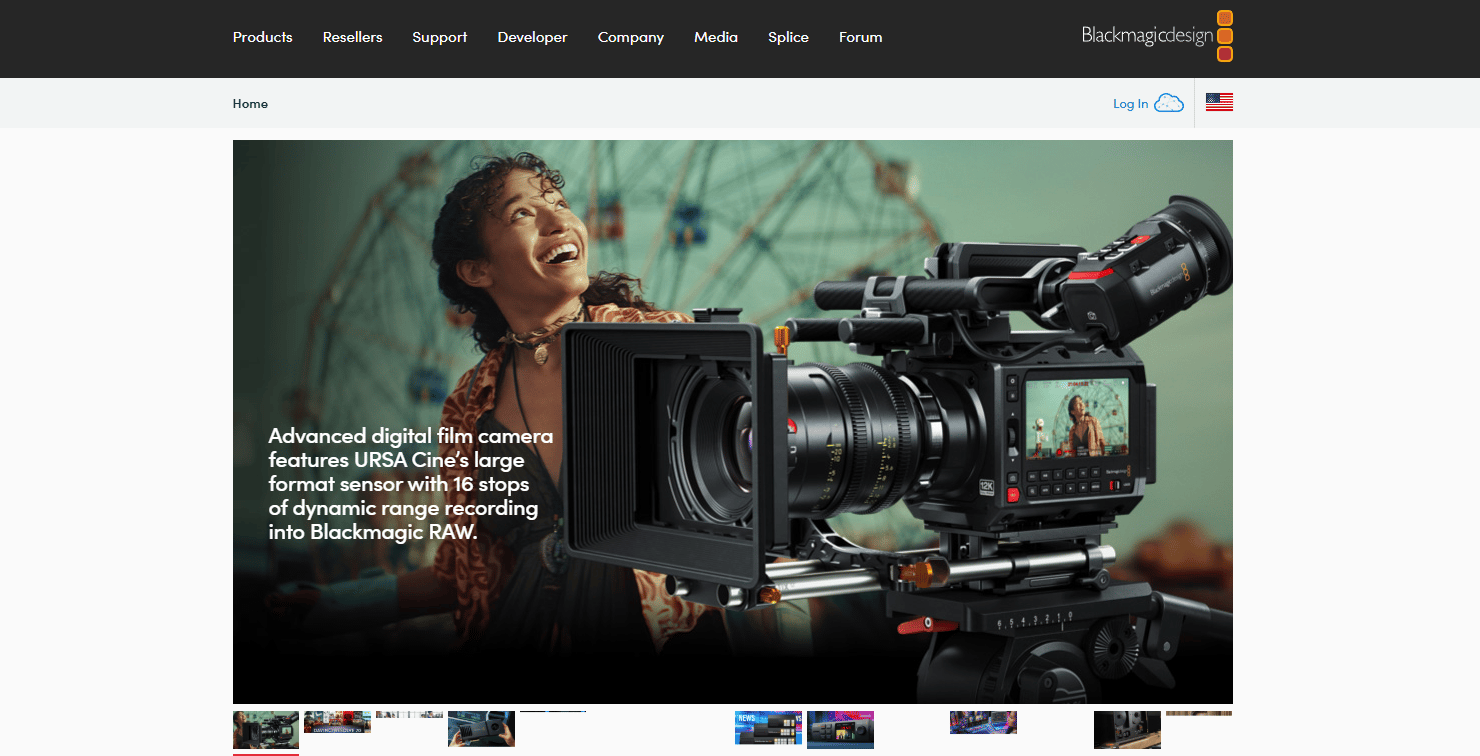
Task: Select the audio mixing console thumbnail
Action: [983, 722]
